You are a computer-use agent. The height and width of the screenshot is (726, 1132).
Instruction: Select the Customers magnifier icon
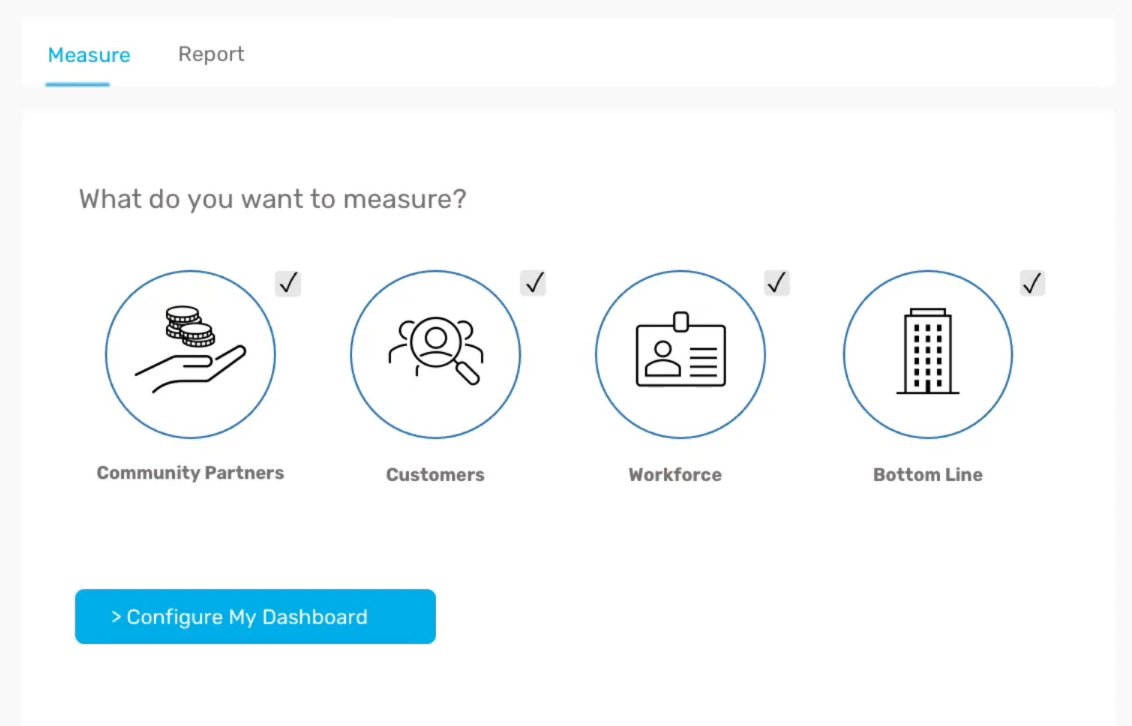click(435, 354)
